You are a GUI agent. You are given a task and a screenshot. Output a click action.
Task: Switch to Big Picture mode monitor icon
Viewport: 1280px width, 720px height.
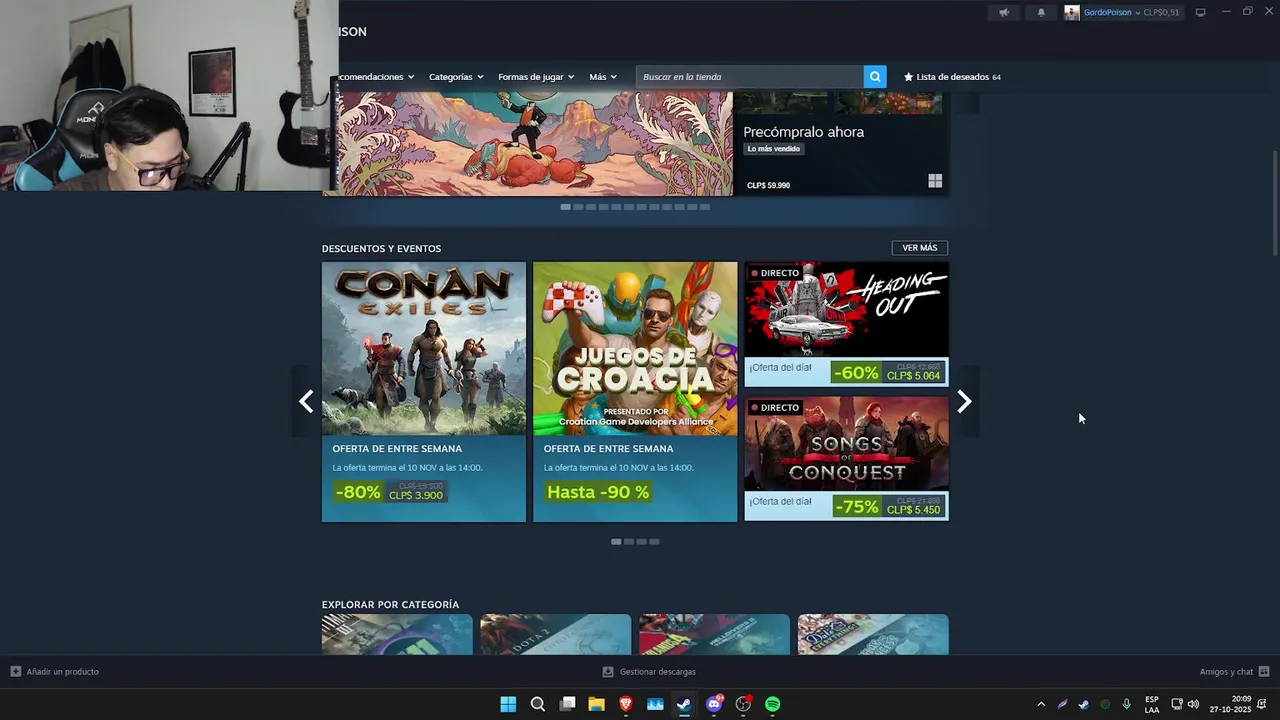click(x=1200, y=12)
